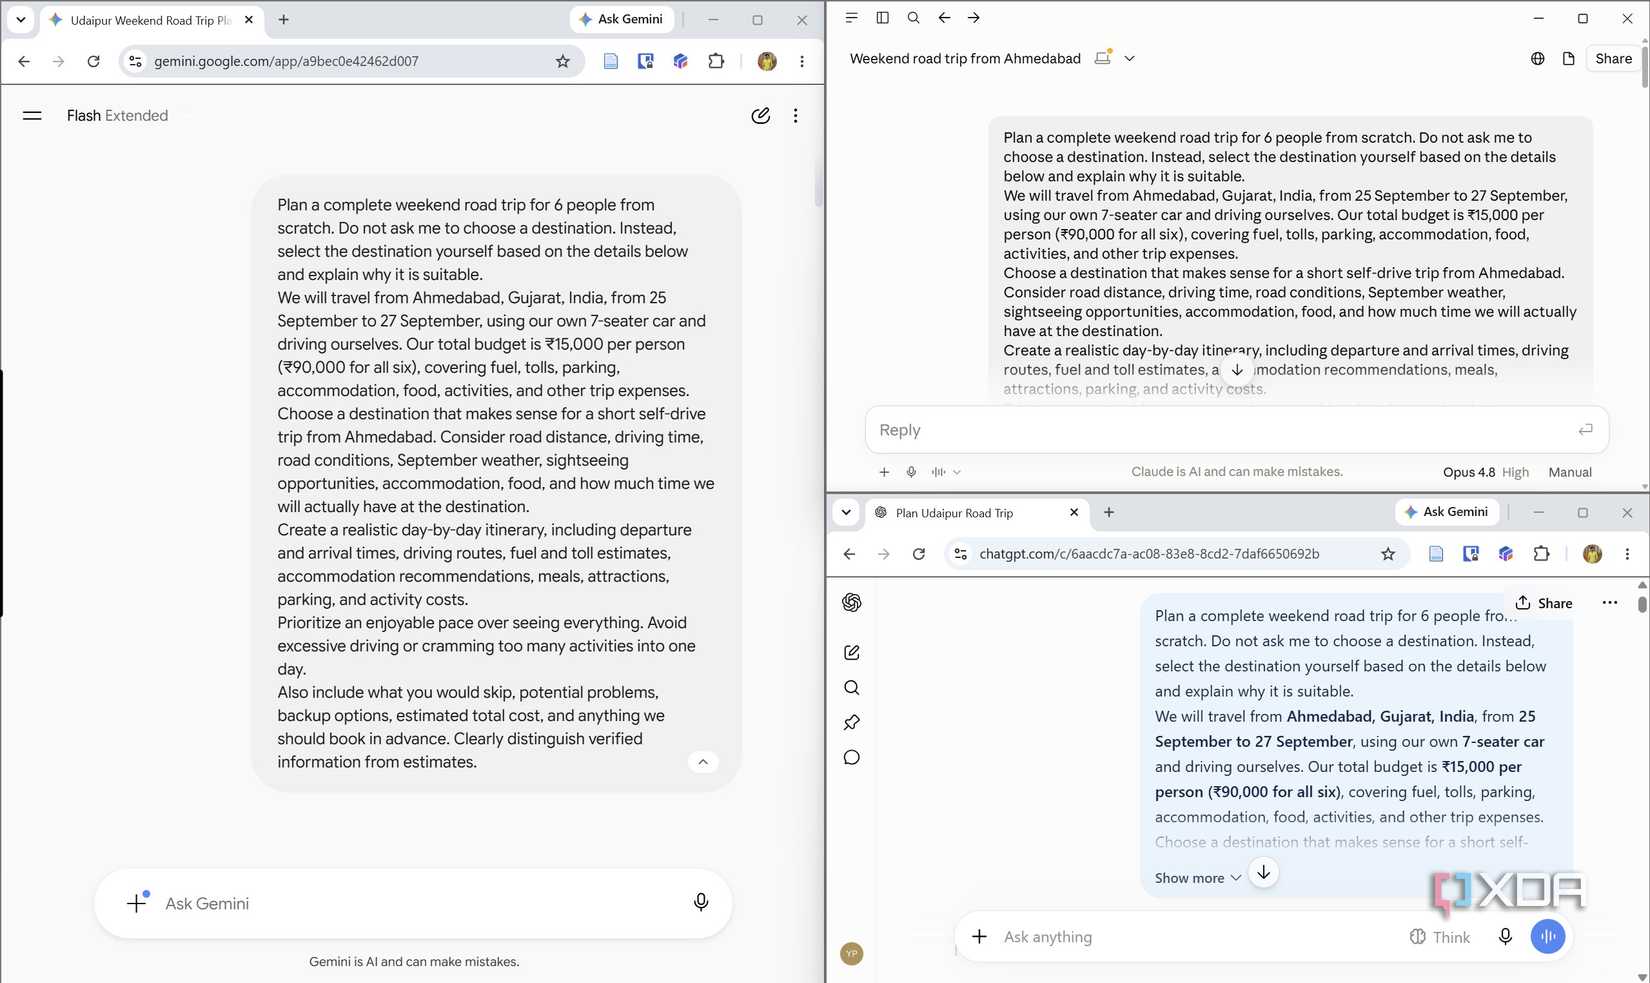Expand ChatGPT prompt with Show more
Screen dimensions: 1650x983
pos(1198,878)
